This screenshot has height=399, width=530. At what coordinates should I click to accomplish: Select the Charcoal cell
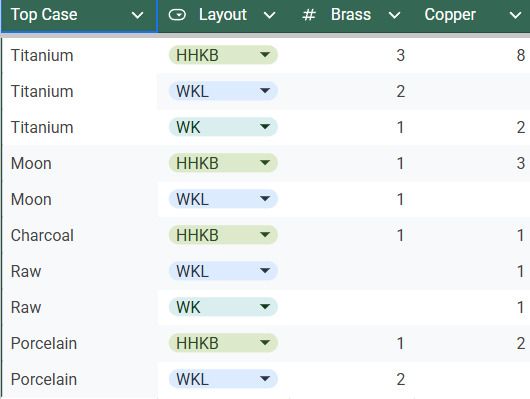tap(80, 235)
